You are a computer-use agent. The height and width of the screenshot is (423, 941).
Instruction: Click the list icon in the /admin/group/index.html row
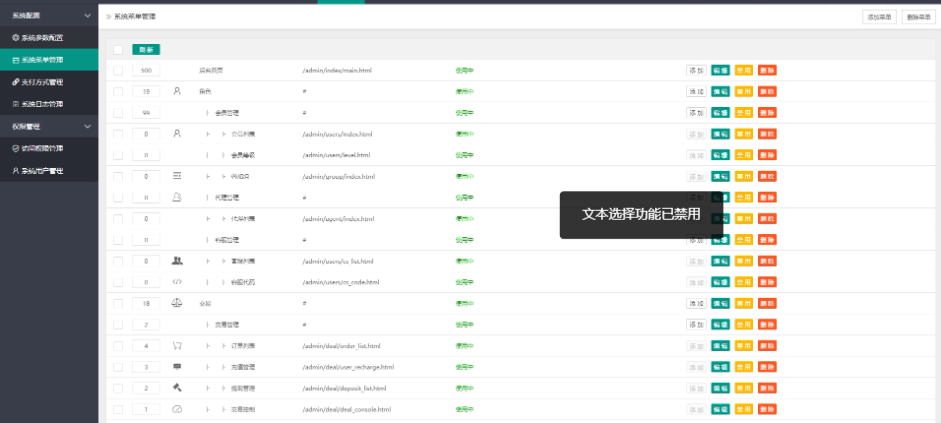(x=177, y=176)
